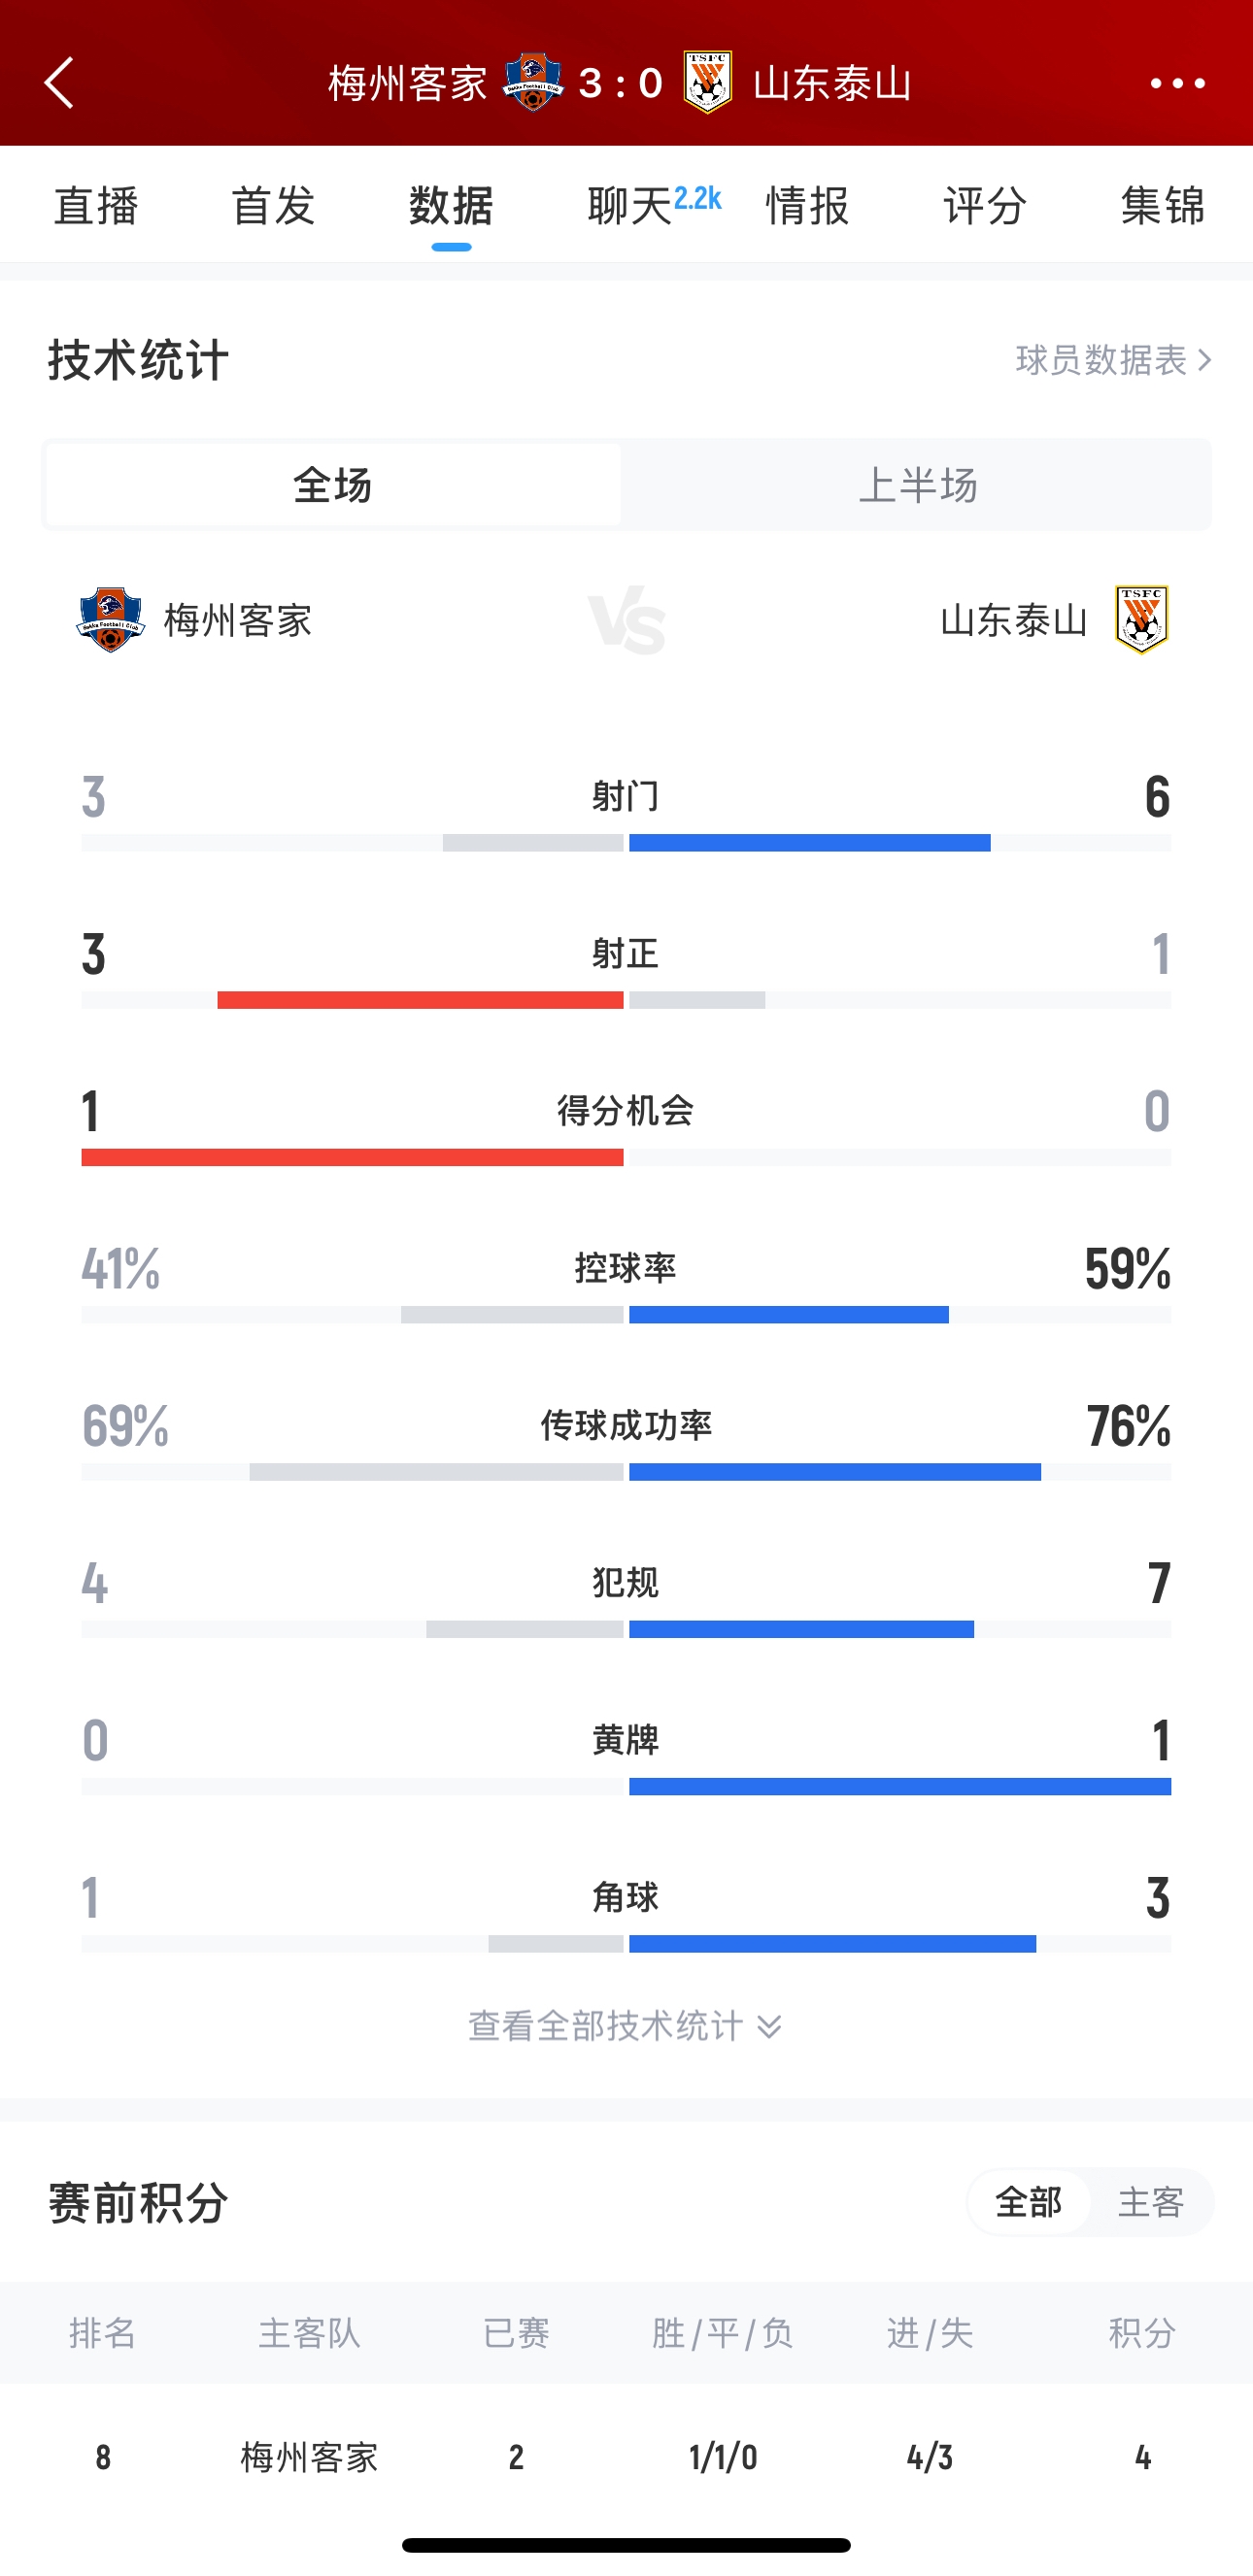
Task: Tap Shandong Taishan logo in header
Action: pyautogui.click(x=708, y=82)
